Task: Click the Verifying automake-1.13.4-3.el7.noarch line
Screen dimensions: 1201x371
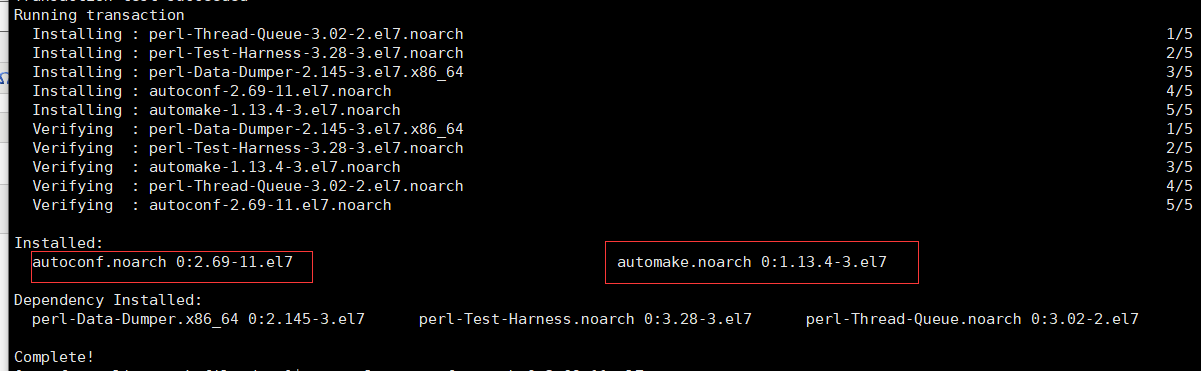Action: (x=216, y=168)
